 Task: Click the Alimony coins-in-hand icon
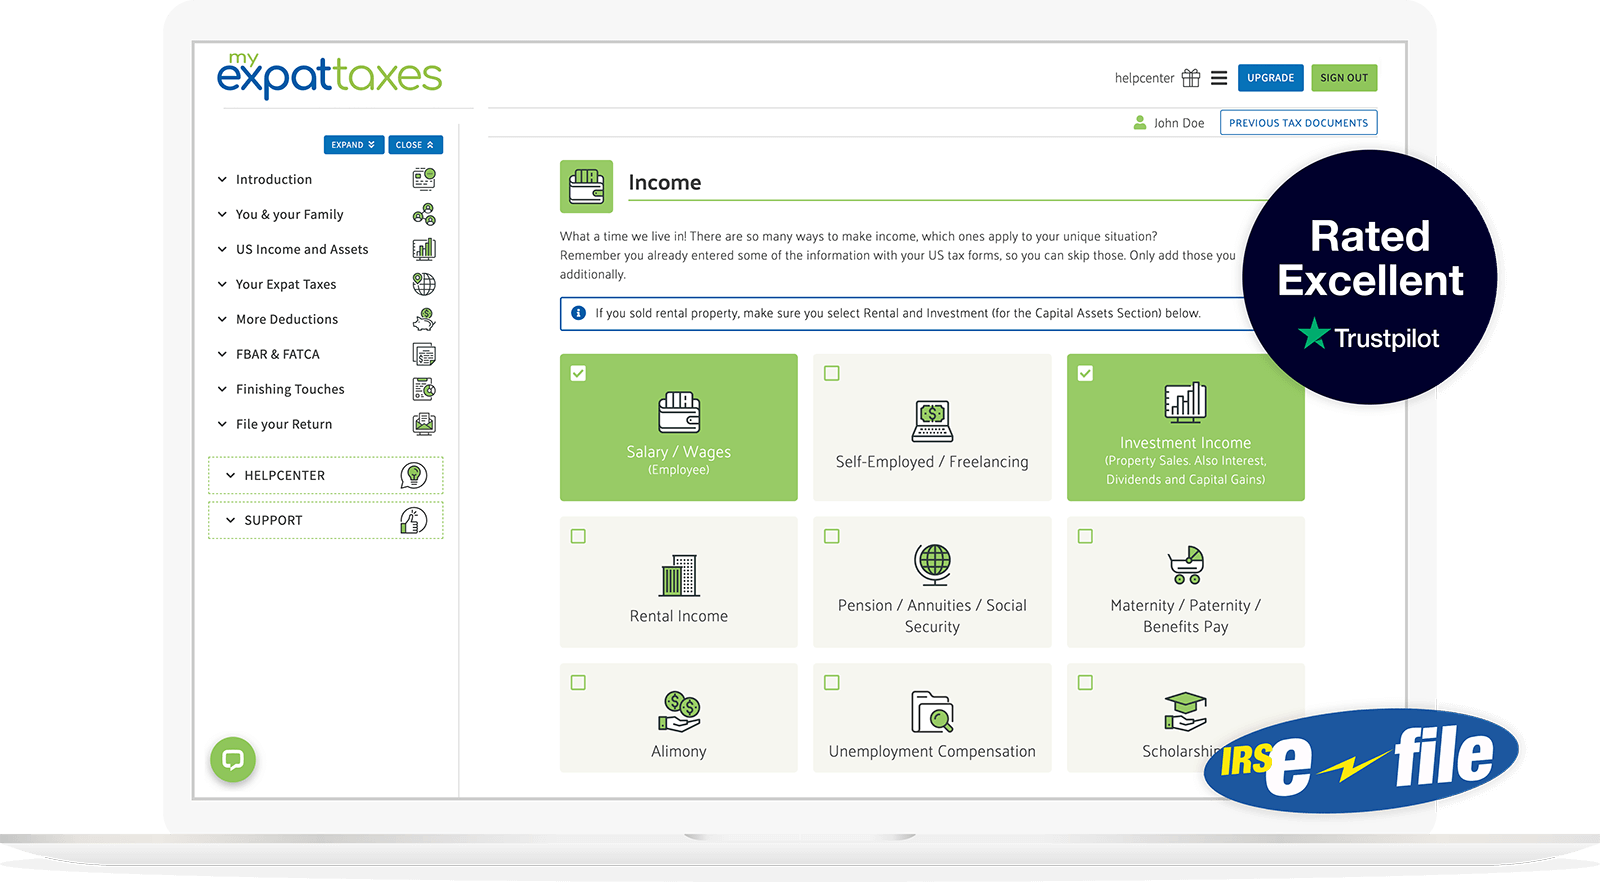(679, 711)
